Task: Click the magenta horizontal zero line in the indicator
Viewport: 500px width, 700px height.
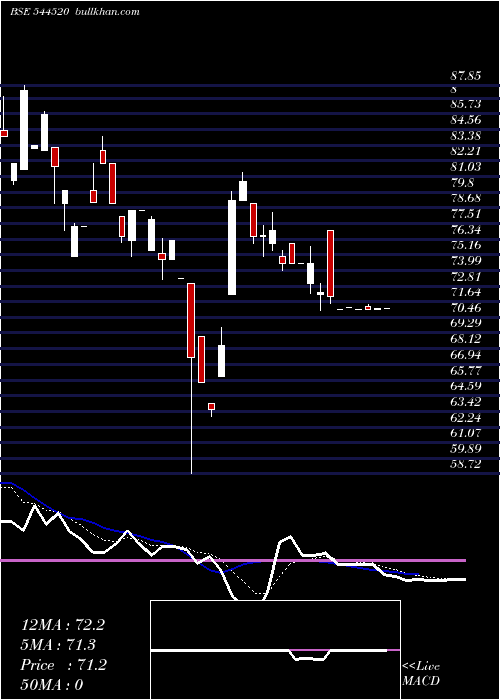Action: click(233, 560)
